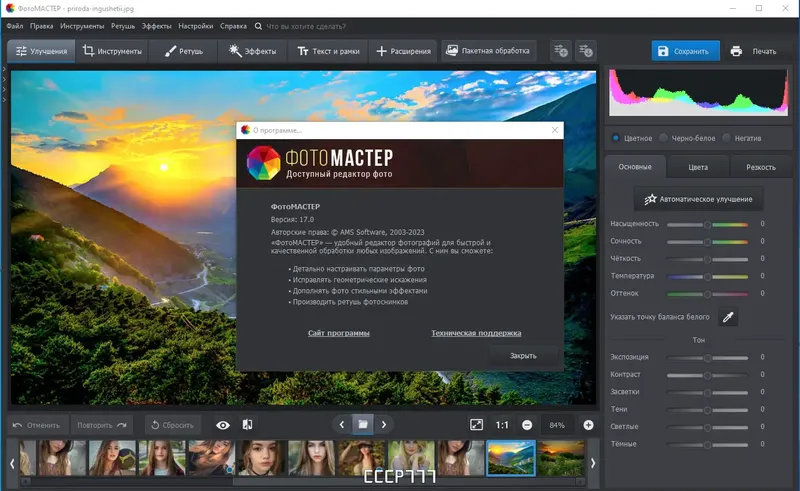
Task: Click the Сочность slider handle
Action: click(x=707, y=242)
